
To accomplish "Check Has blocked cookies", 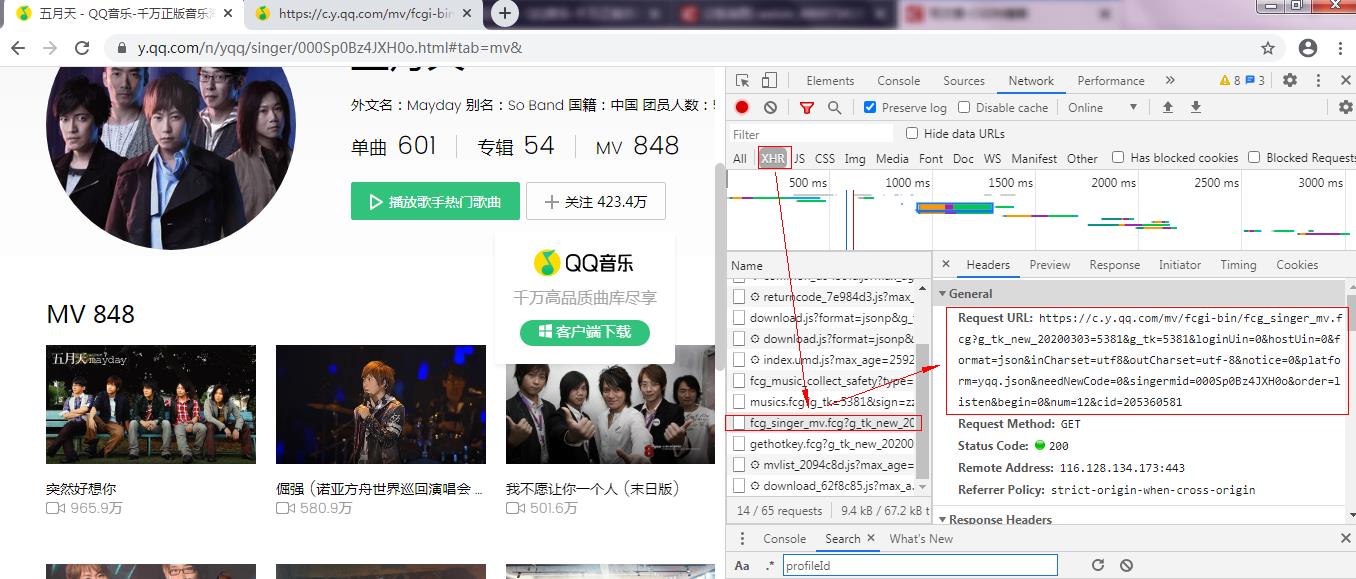I will pos(1118,157).
